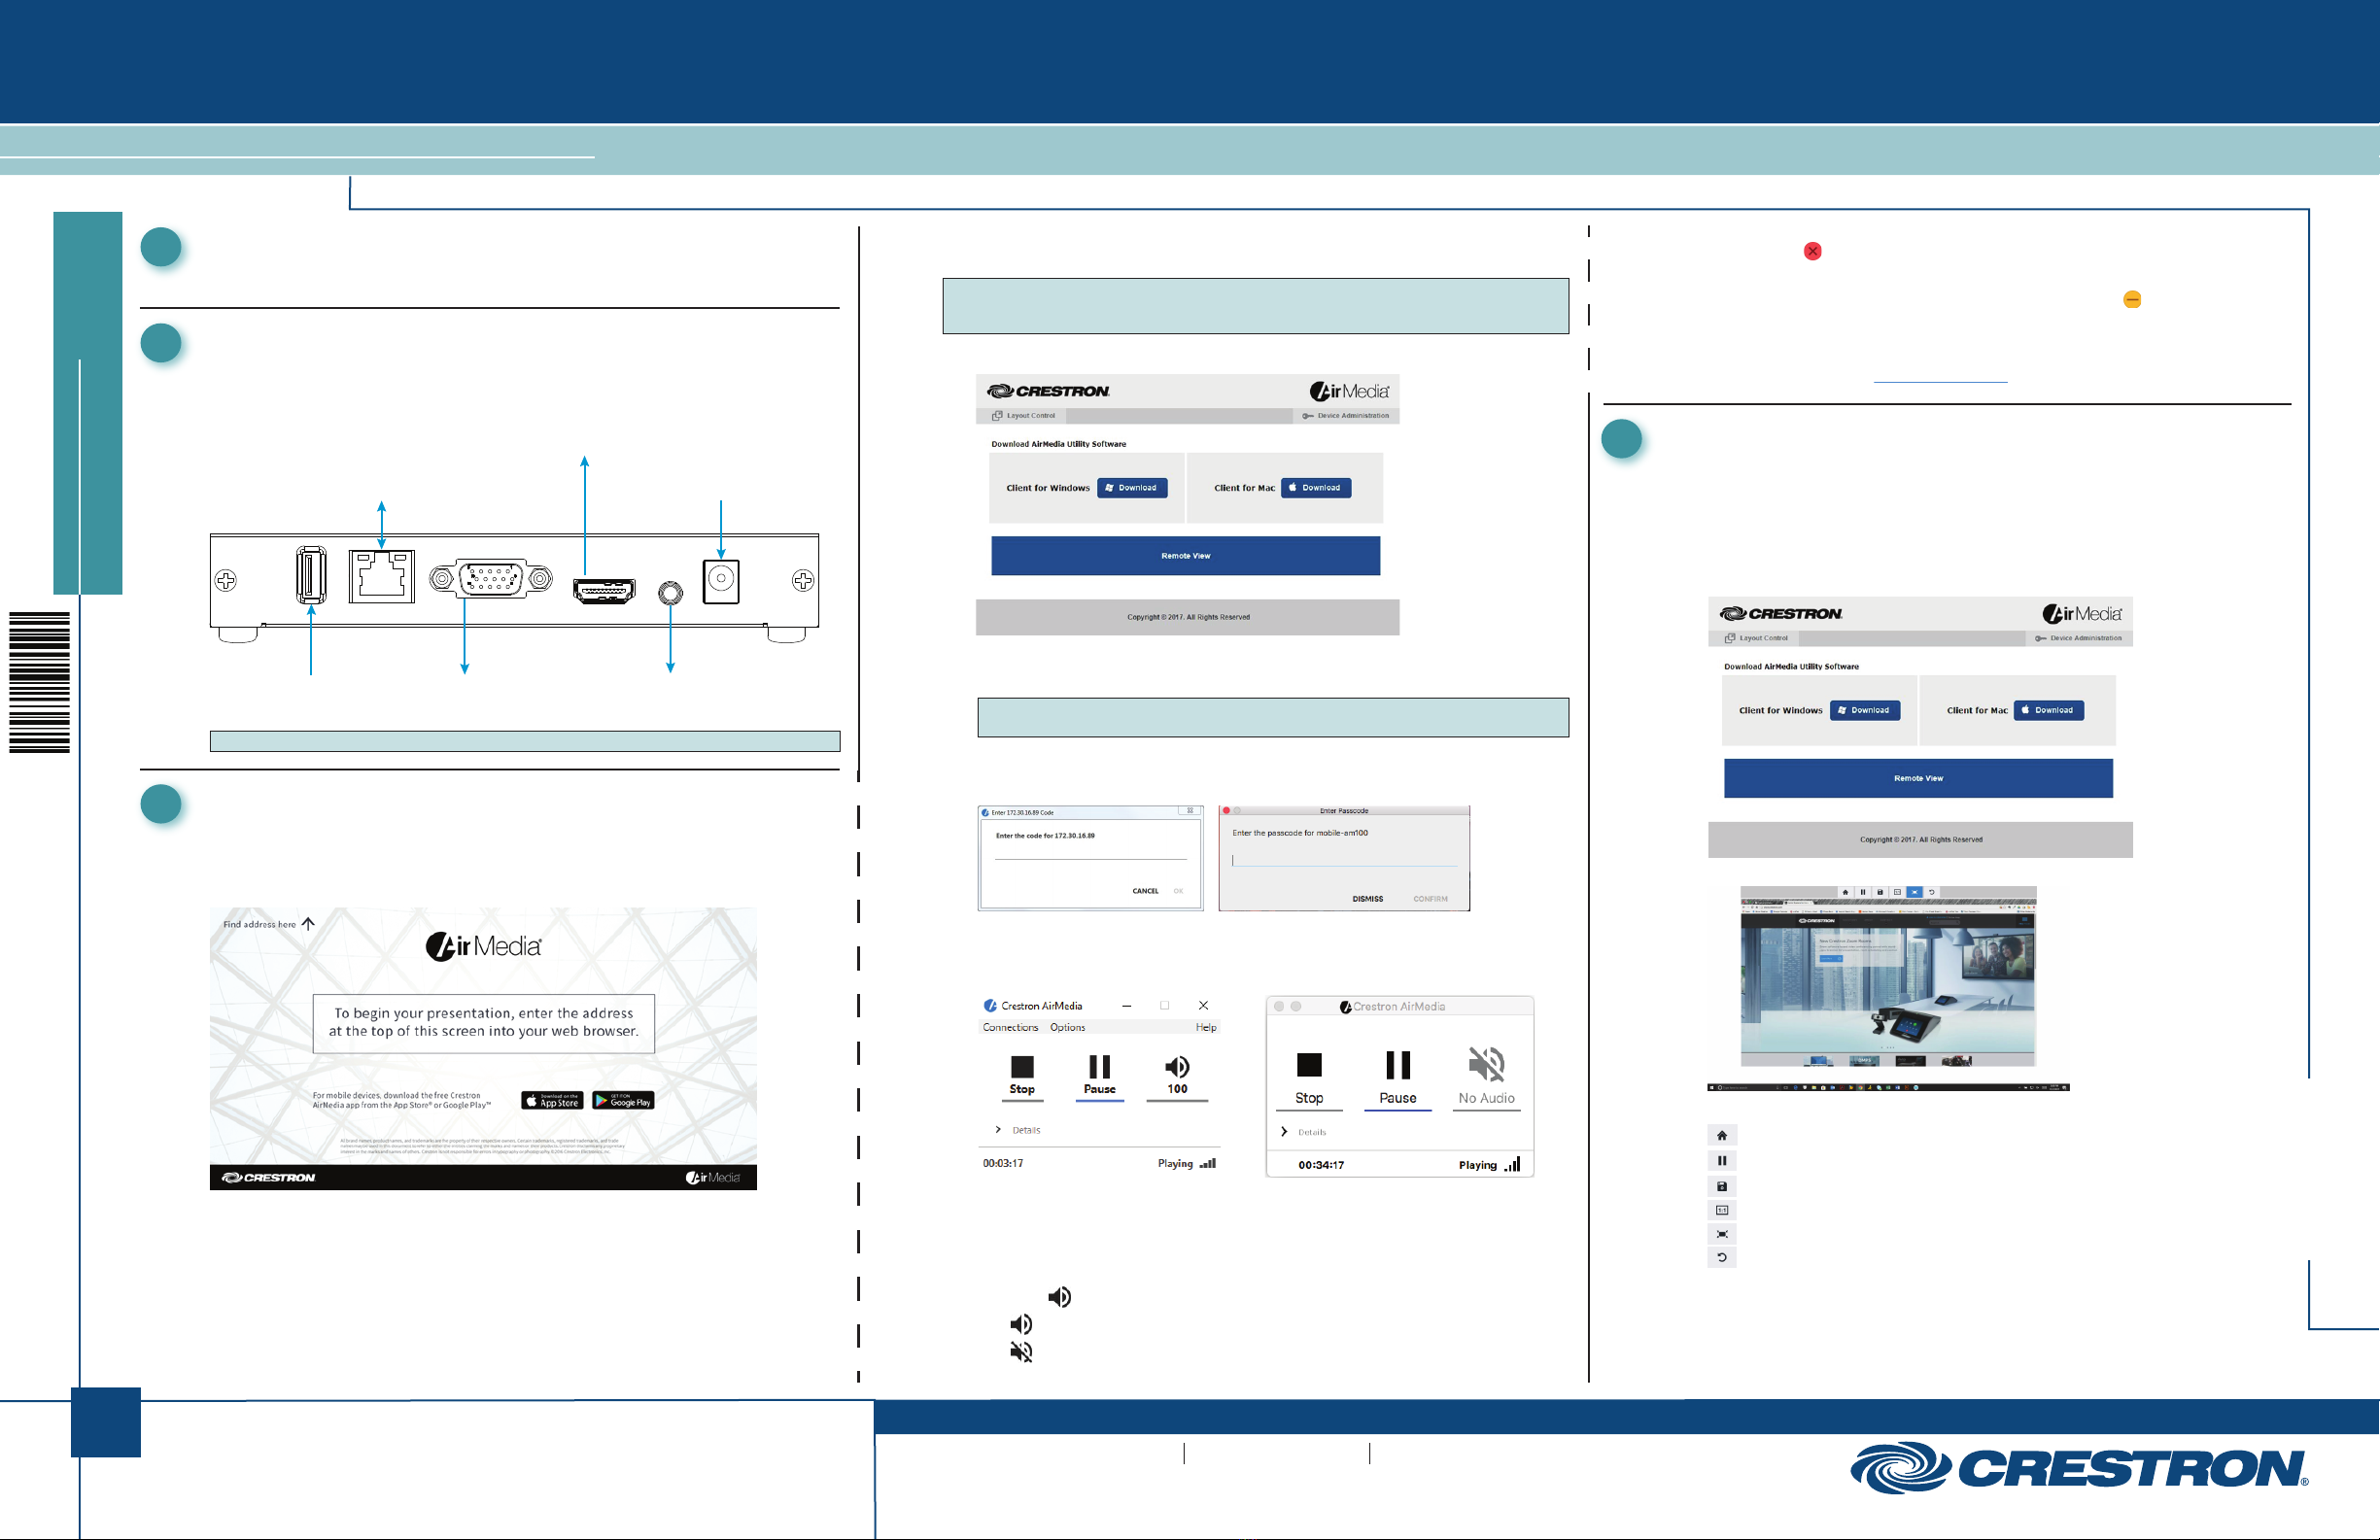Click the signal bars beside Playing in the Mac AirMedia window
The image size is (2380, 1540).
[1512, 1164]
